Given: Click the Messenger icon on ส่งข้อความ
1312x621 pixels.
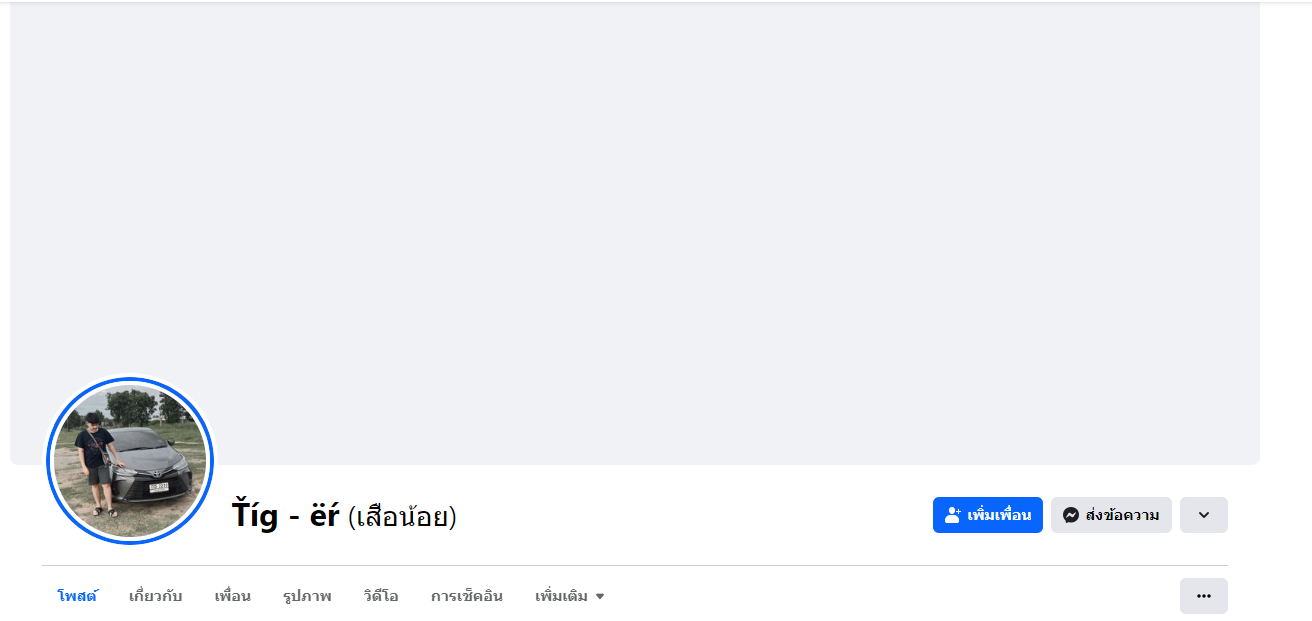Looking at the screenshot, I should [x=1070, y=515].
